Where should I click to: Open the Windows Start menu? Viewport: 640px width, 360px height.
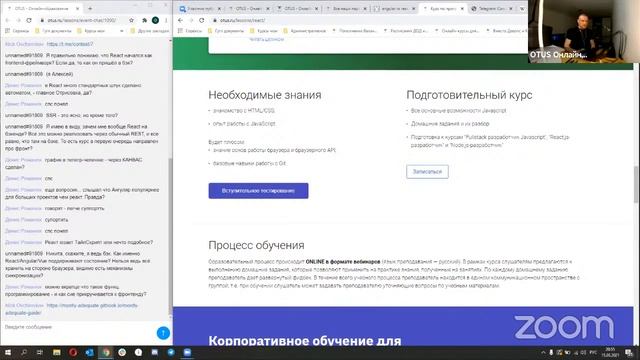pyautogui.click(x=8, y=352)
